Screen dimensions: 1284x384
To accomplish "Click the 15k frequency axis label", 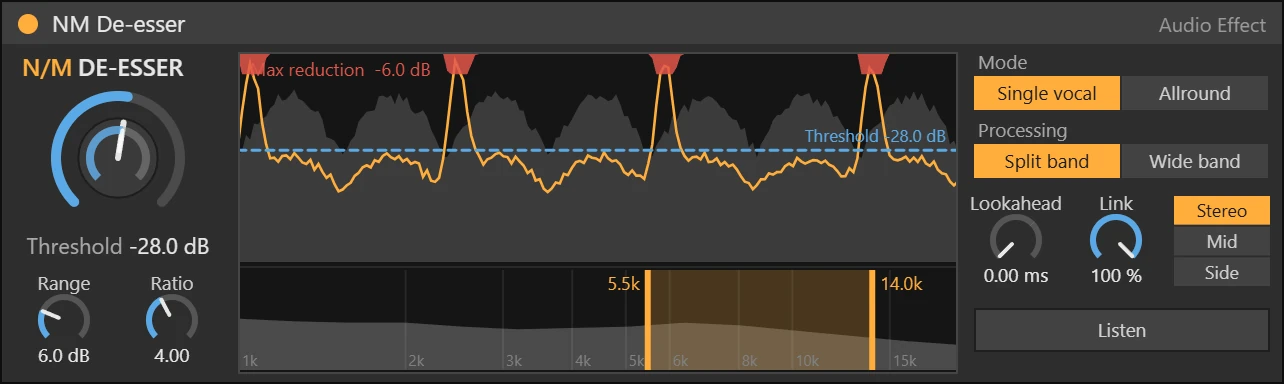I will [x=904, y=361].
